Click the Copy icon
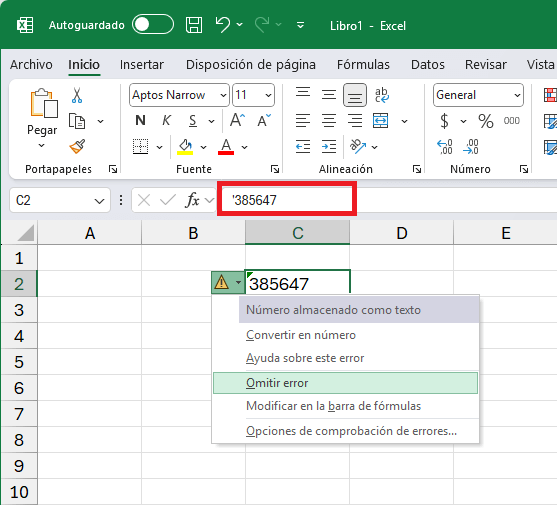The height and width of the screenshot is (505, 557). (x=77, y=121)
